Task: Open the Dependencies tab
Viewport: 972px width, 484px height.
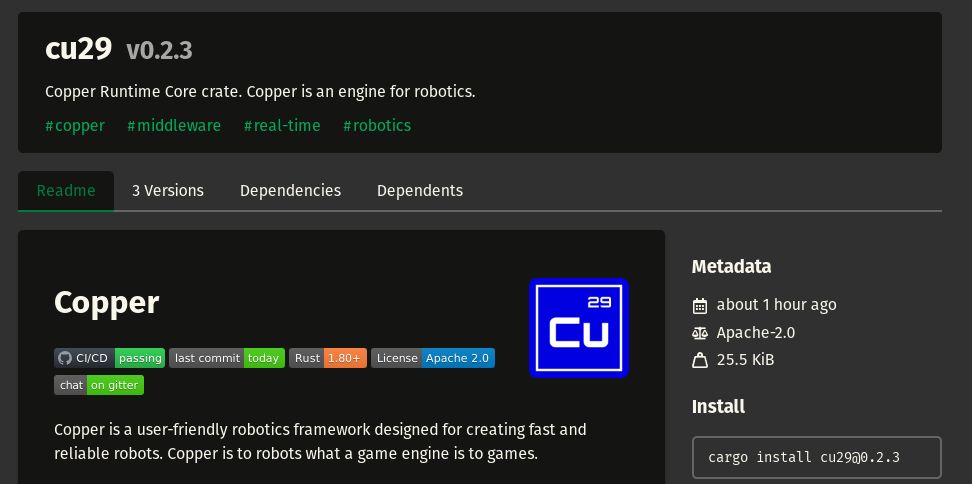Action: pos(290,191)
